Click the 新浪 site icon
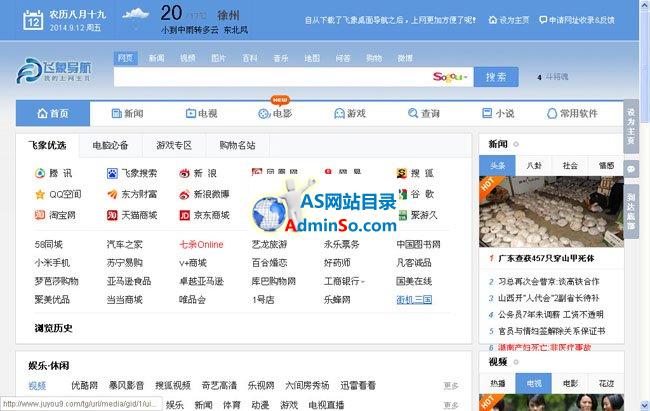 pos(184,173)
